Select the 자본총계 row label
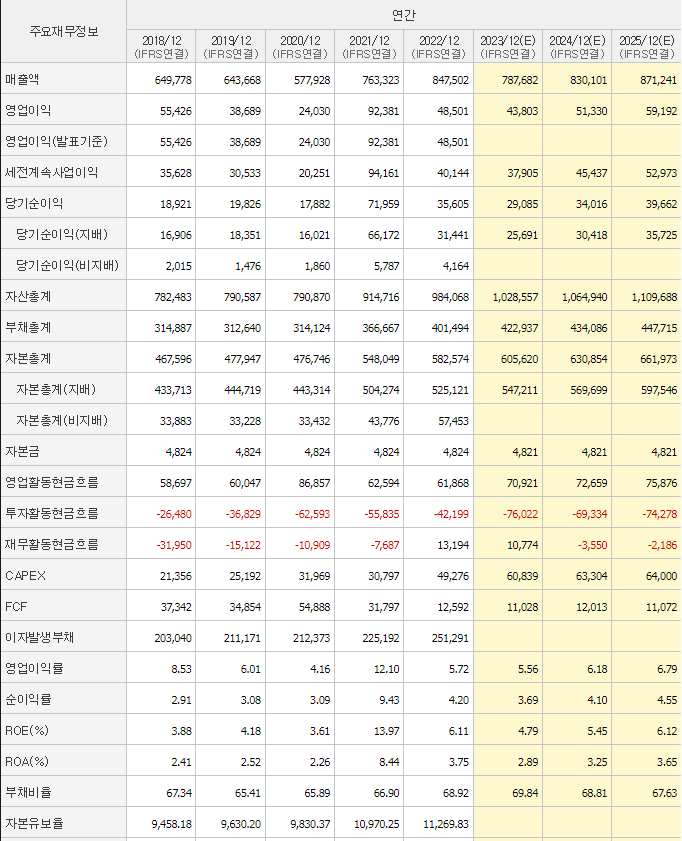The image size is (682, 841). point(28,359)
